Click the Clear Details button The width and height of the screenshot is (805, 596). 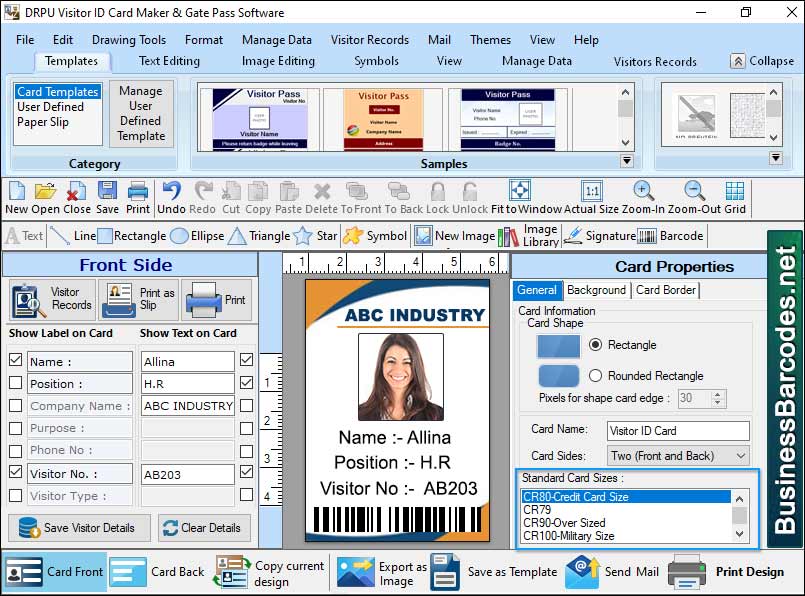pos(204,528)
